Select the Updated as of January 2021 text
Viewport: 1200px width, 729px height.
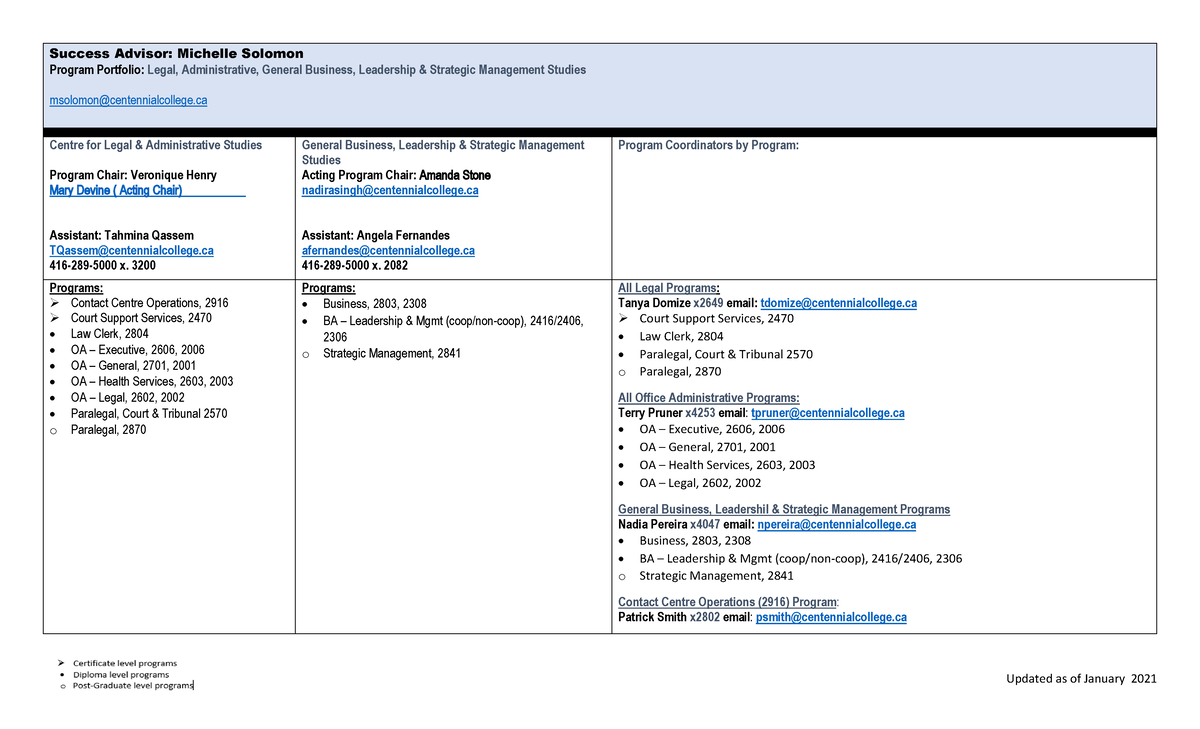[1081, 678]
